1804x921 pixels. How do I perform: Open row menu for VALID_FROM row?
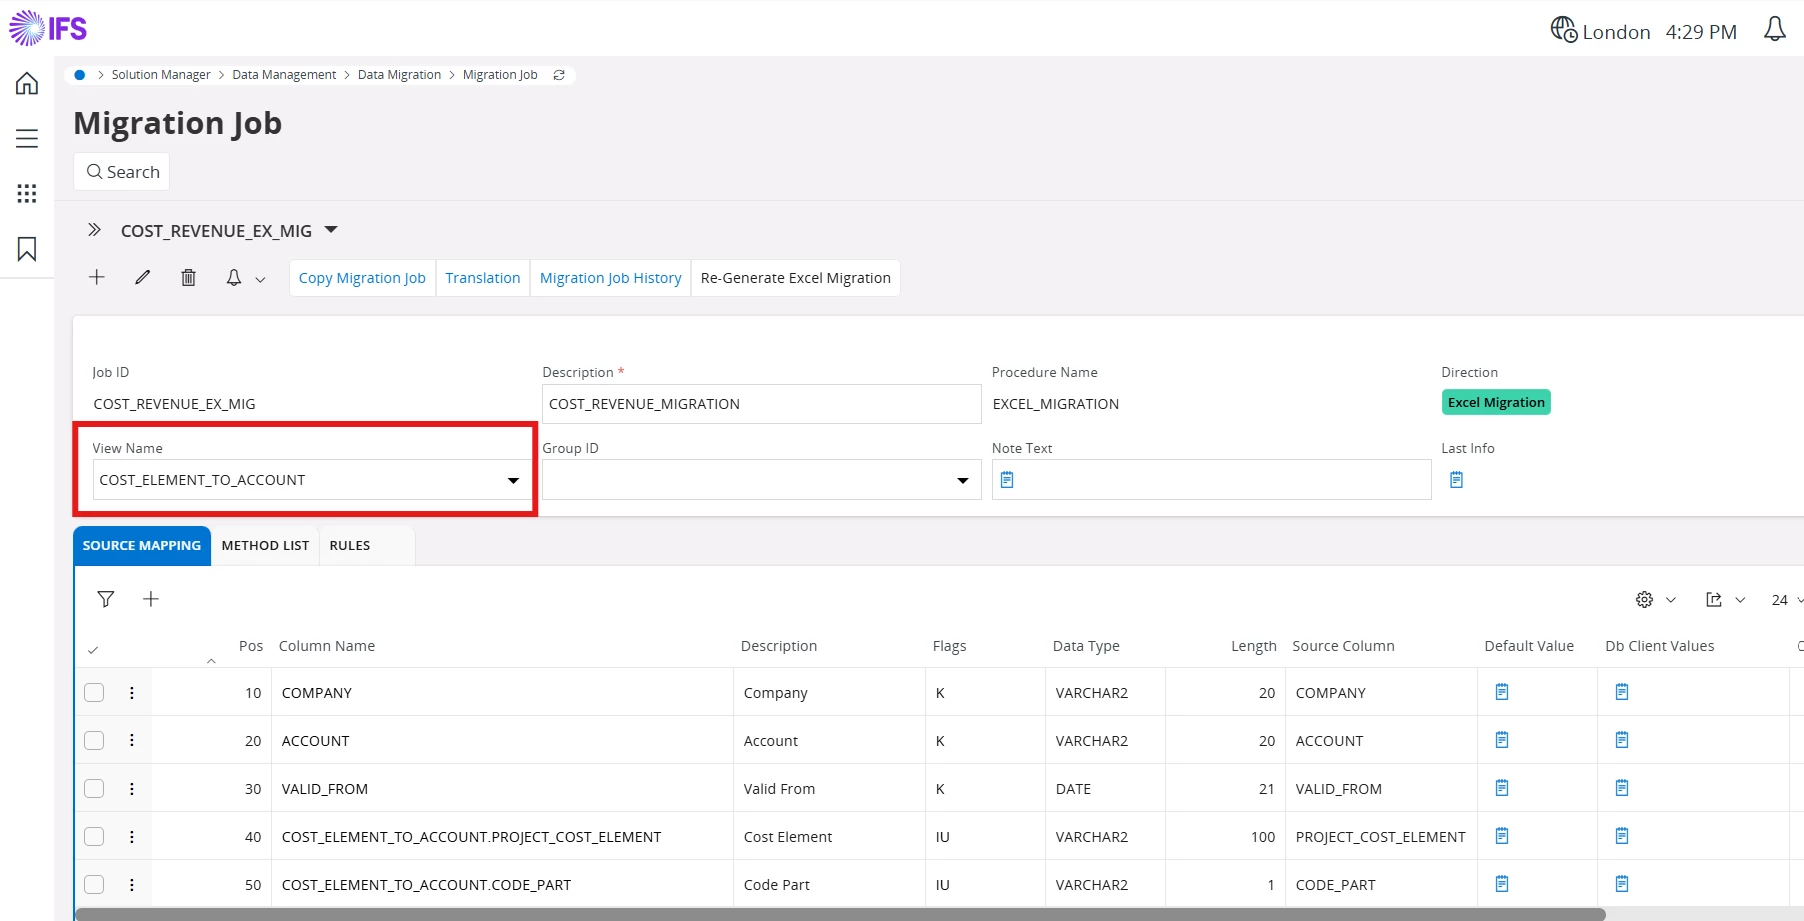click(131, 789)
